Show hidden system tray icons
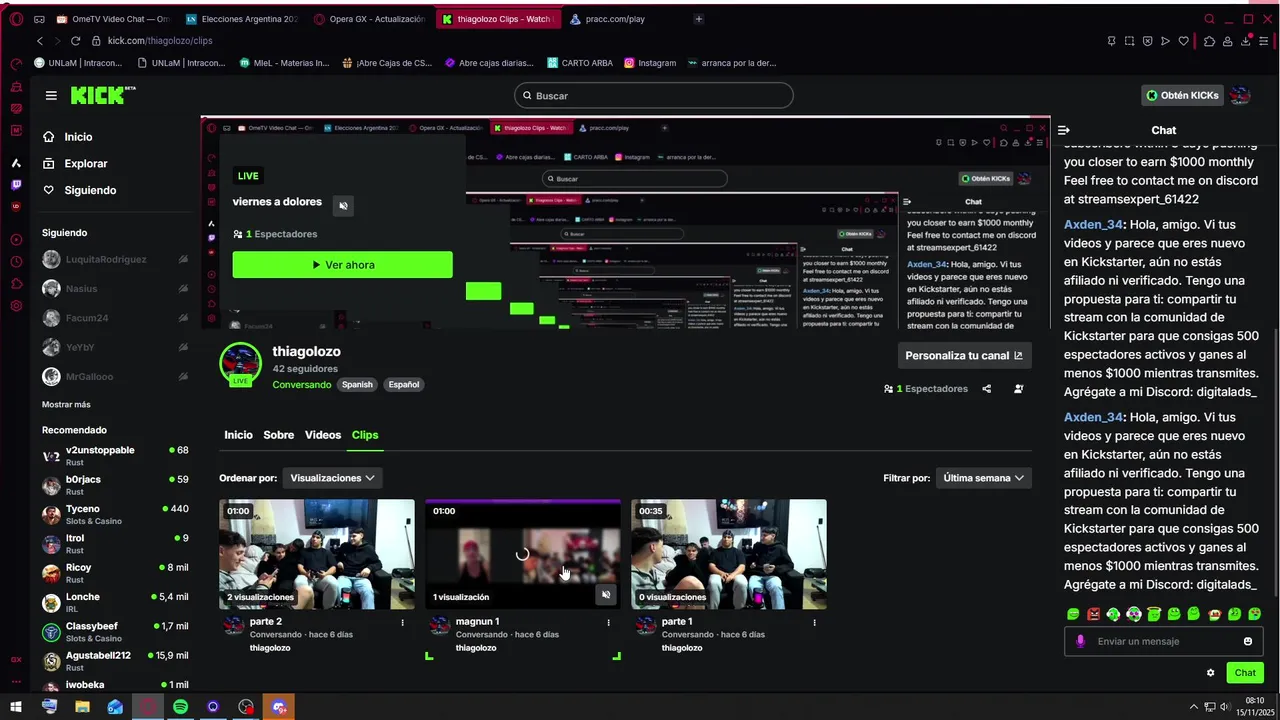1280x720 pixels. (x=1193, y=707)
